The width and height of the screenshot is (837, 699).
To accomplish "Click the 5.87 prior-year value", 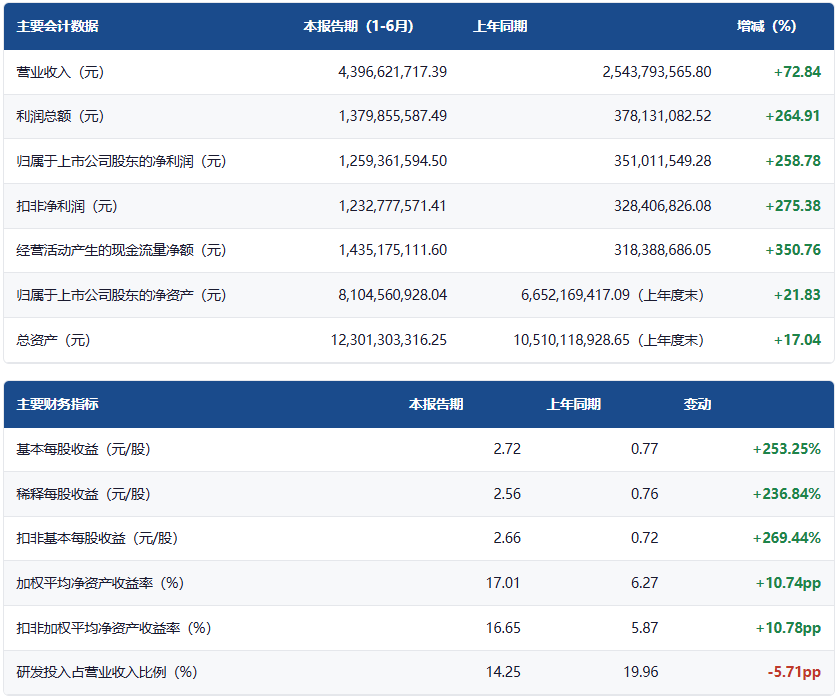I will [644, 627].
